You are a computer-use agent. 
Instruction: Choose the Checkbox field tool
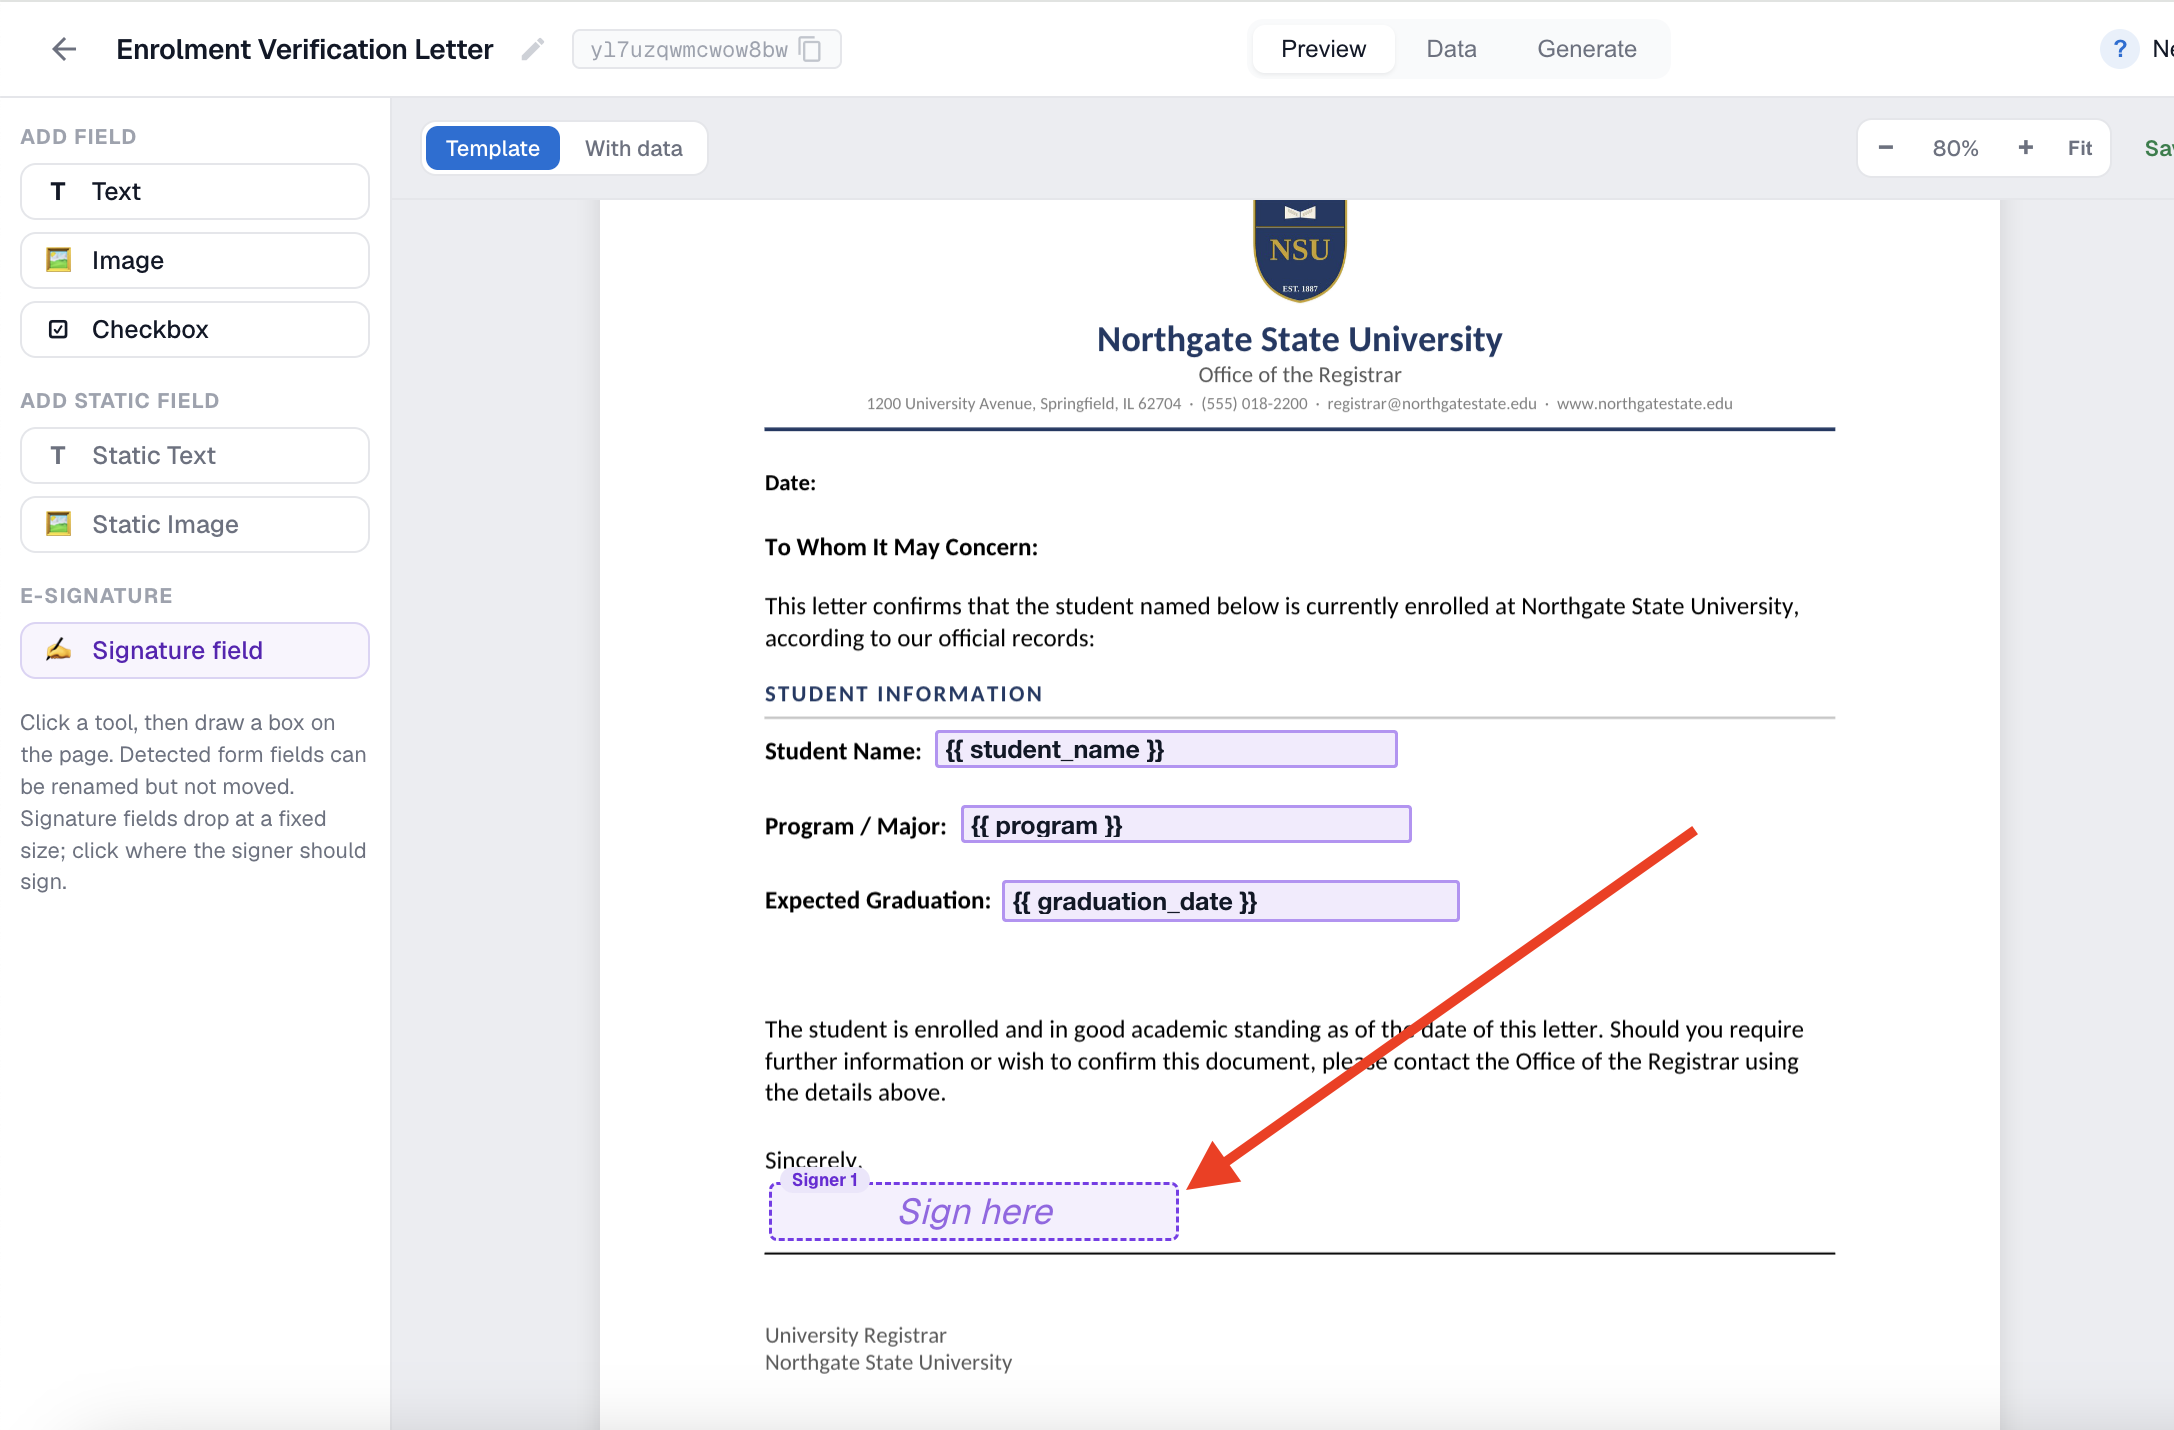coord(195,329)
